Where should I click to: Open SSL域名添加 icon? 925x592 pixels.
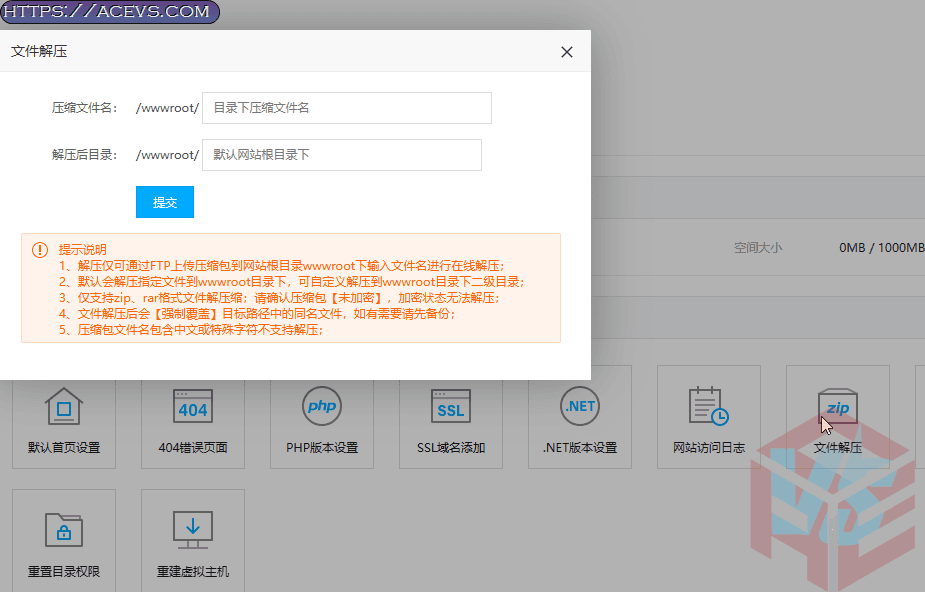451,406
